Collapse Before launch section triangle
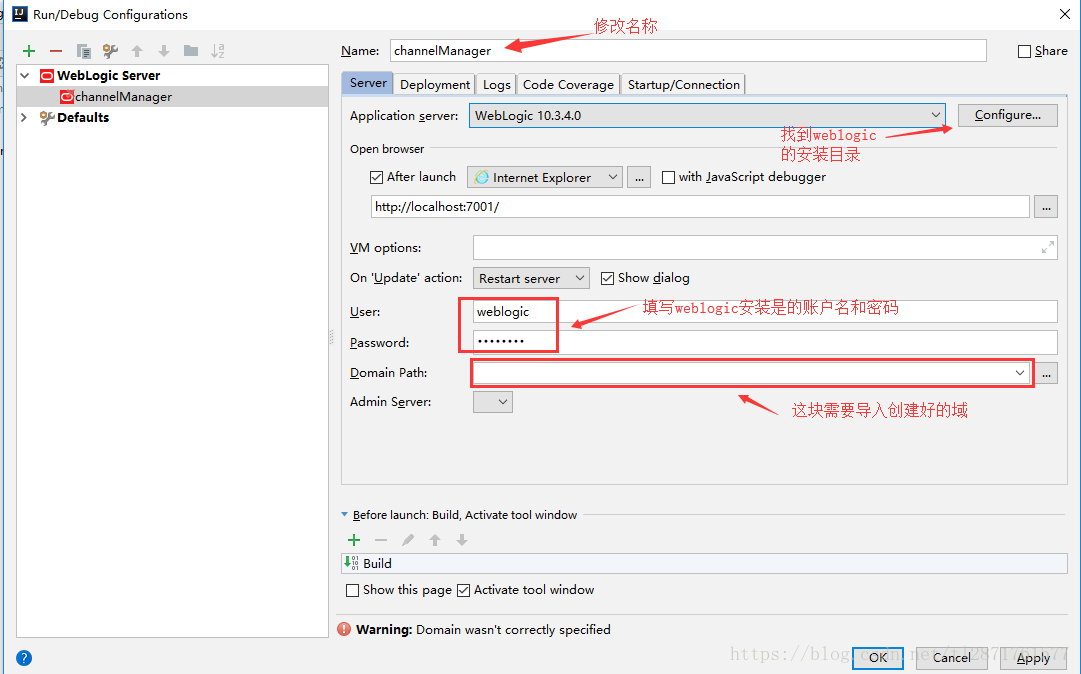The image size is (1081, 674). pyautogui.click(x=345, y=515)
